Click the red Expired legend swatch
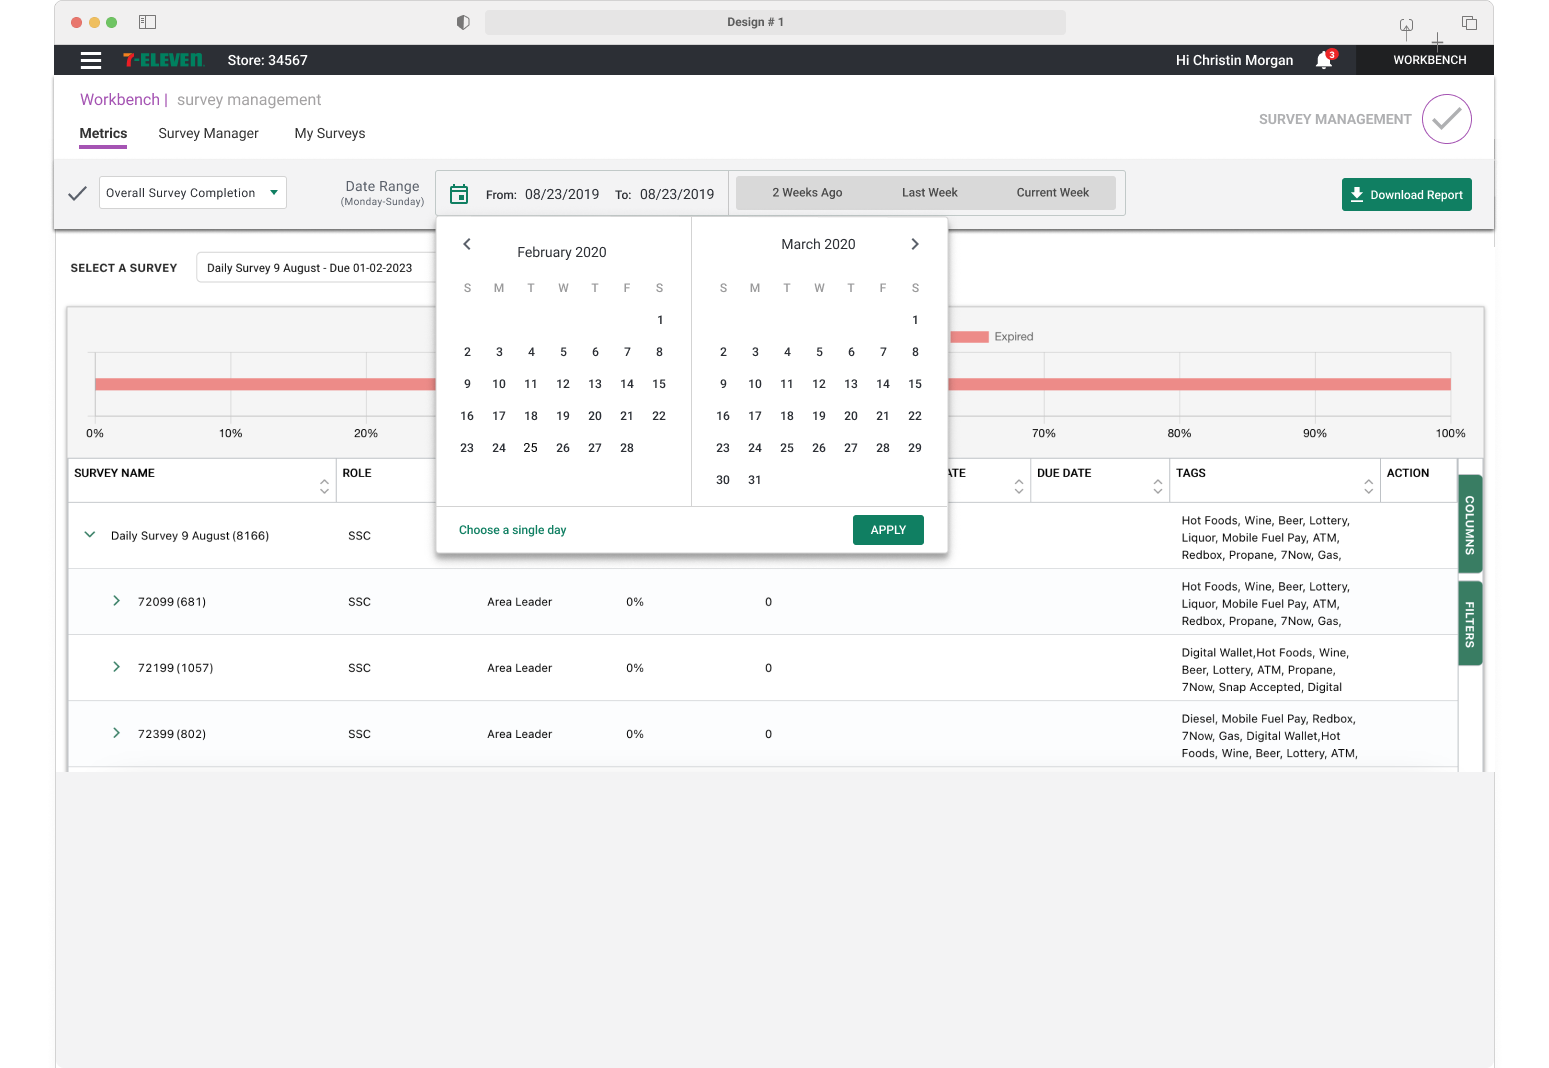The width and height of the screenshot is (1549, 1068). click(x=969, y=337)
